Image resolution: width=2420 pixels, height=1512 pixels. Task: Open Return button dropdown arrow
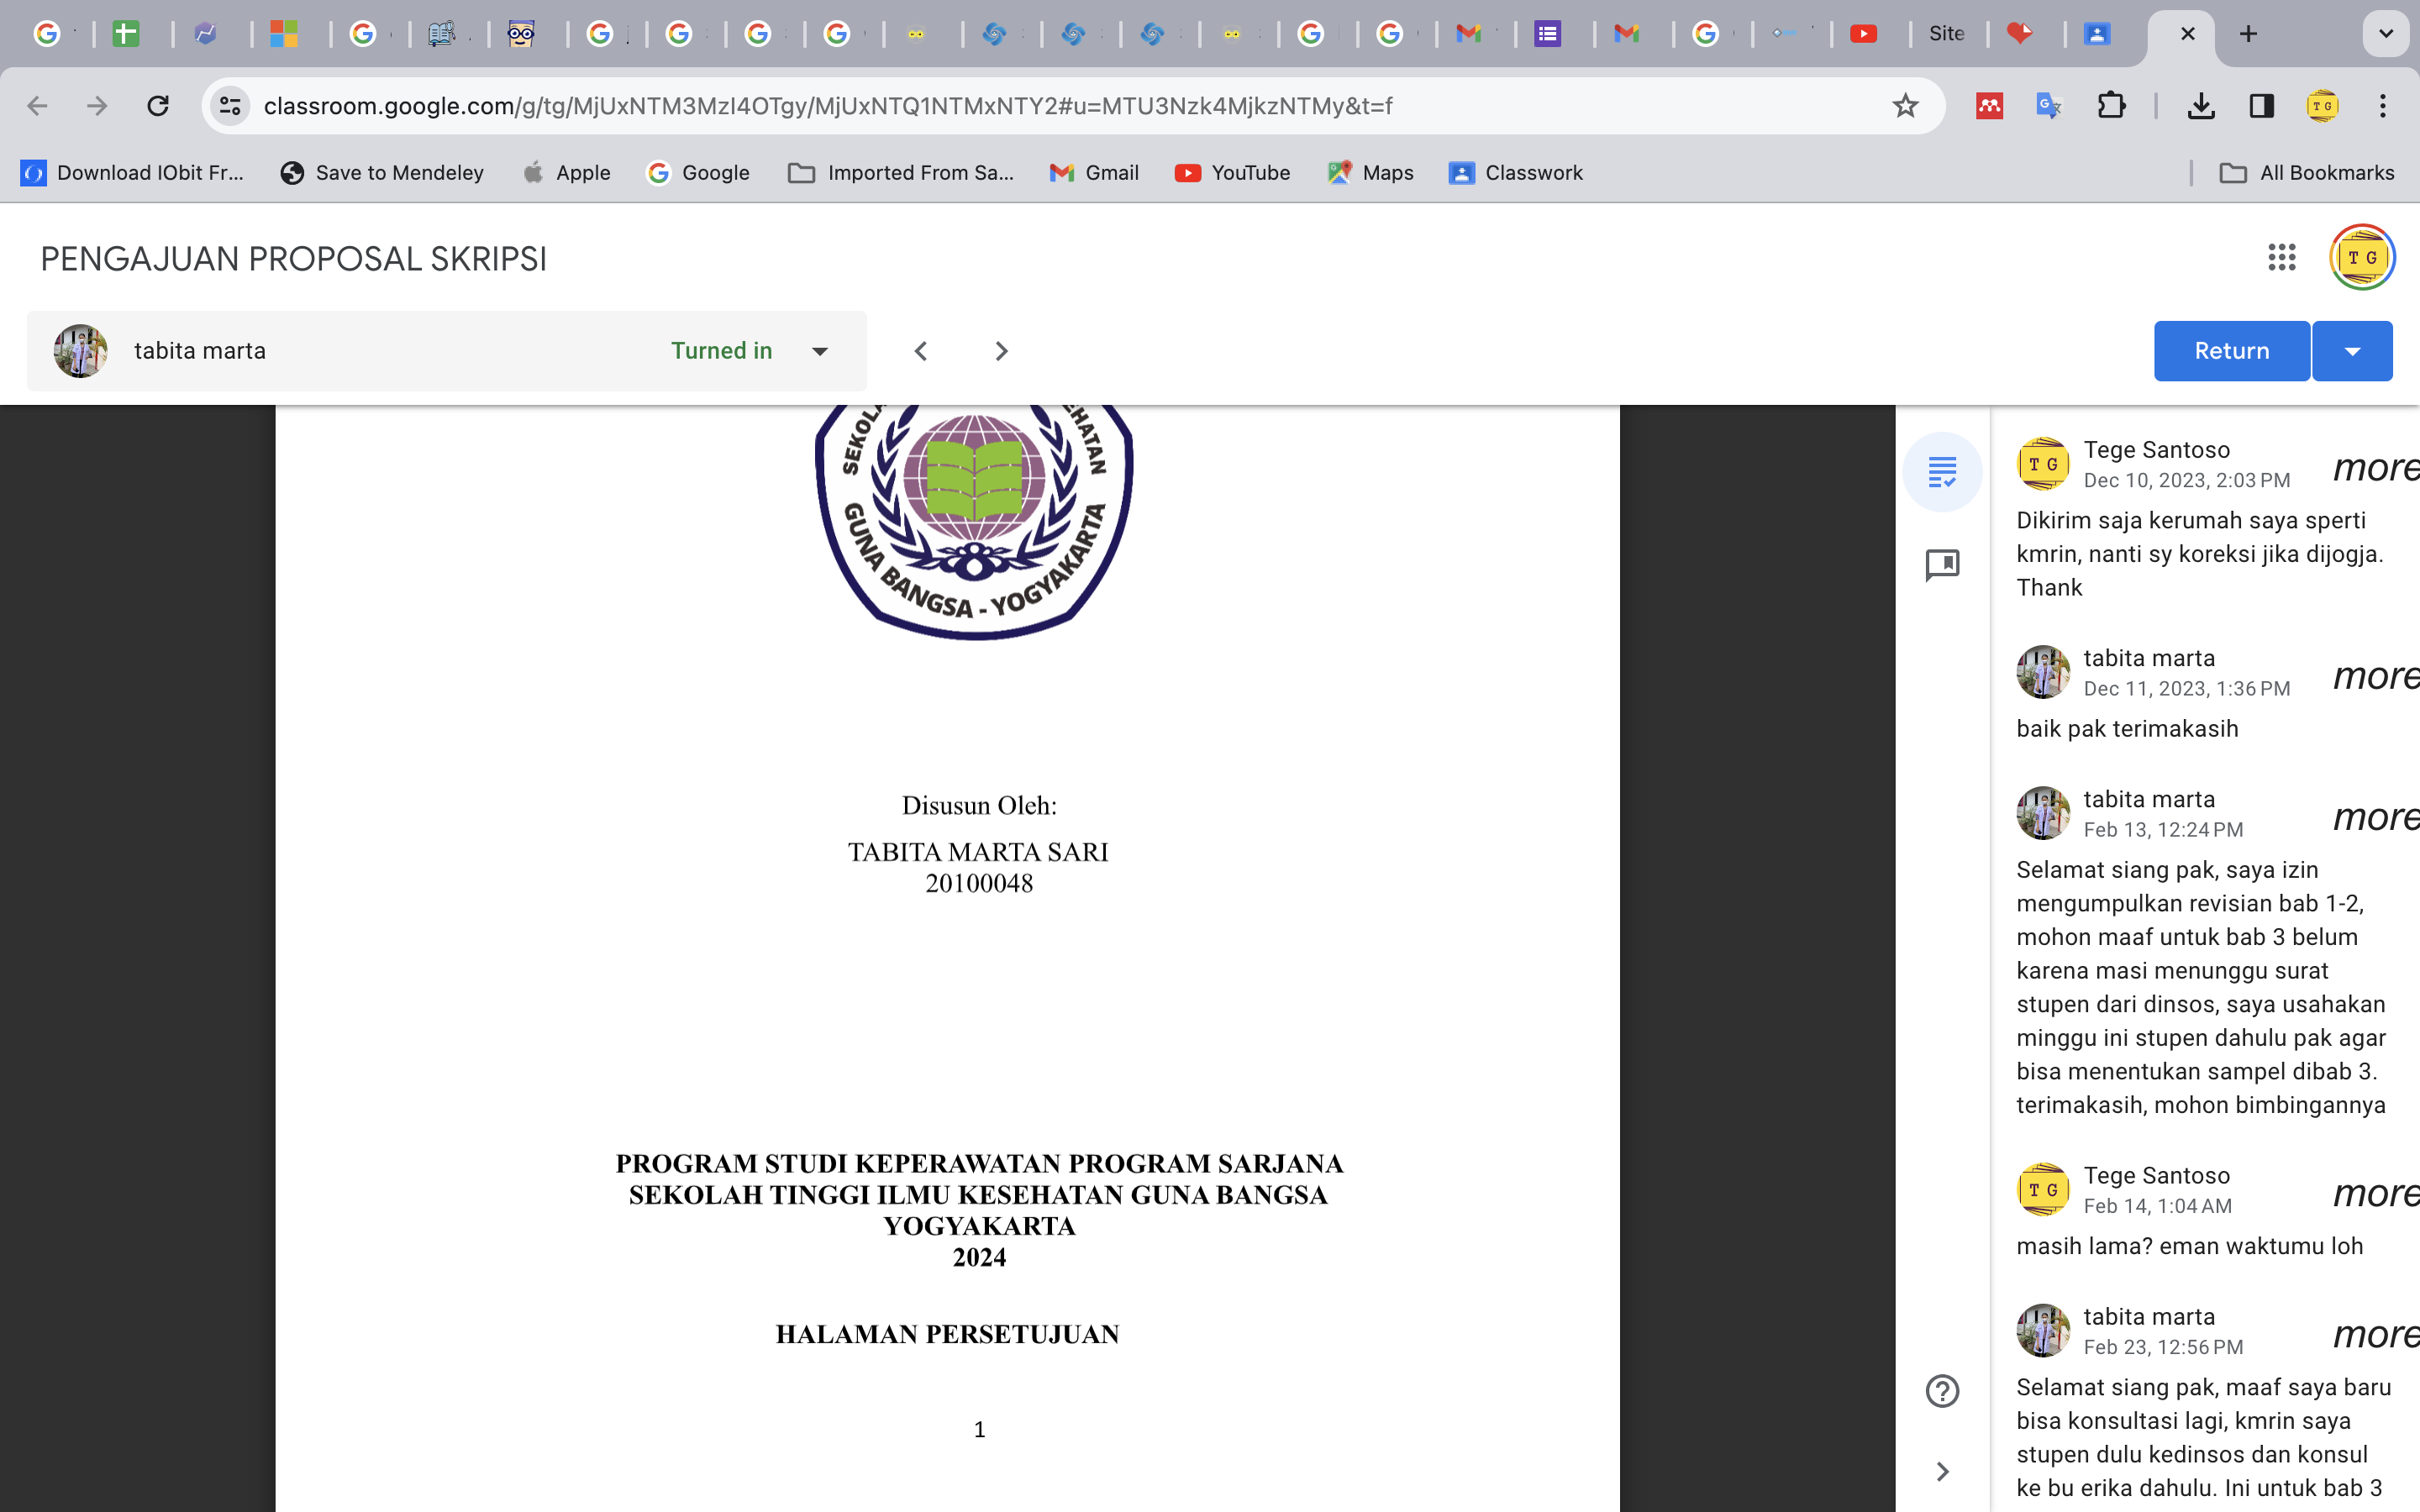(x=2352, y=351)
